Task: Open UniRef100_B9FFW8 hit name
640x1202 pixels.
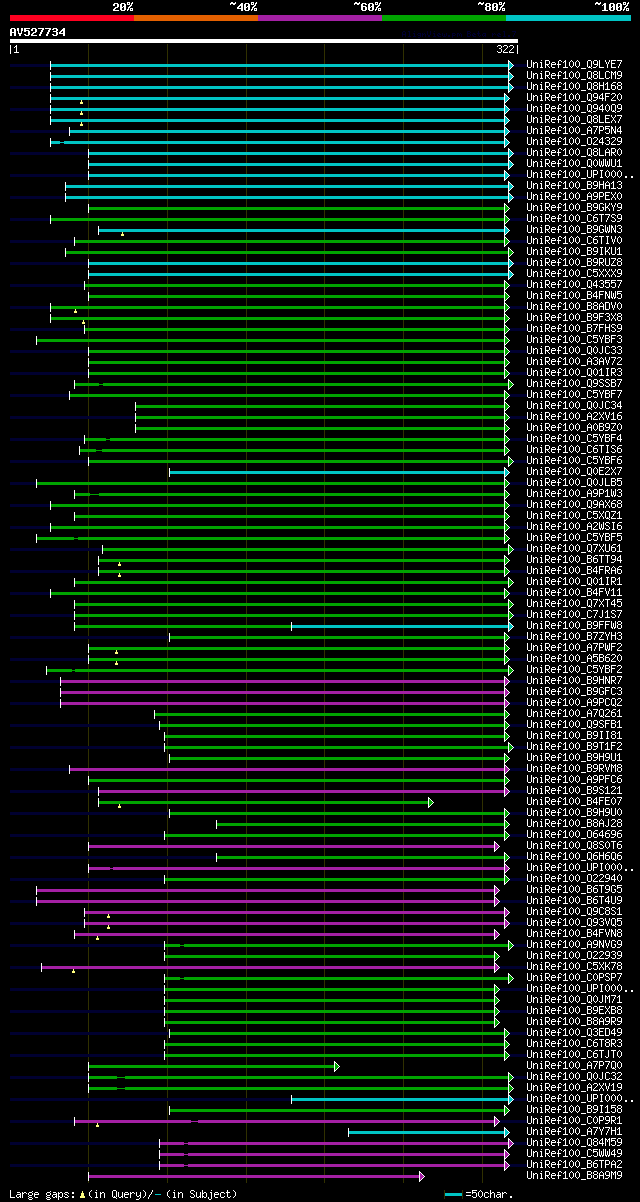Action: coord(574,625)
